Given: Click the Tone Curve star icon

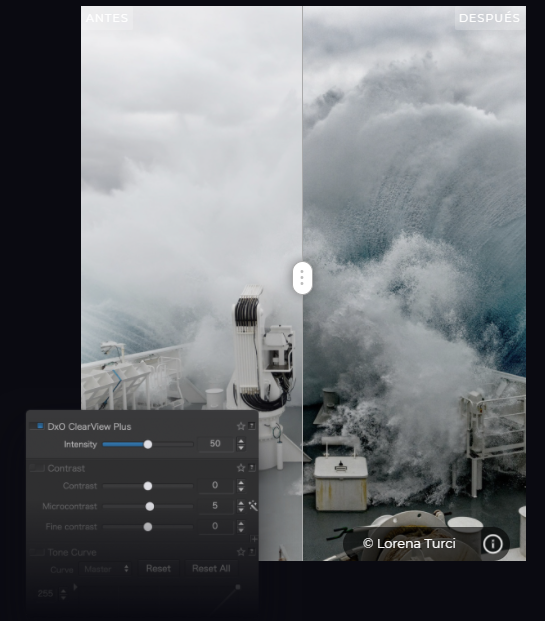Looking at the screenshot, I should [241, 552].
